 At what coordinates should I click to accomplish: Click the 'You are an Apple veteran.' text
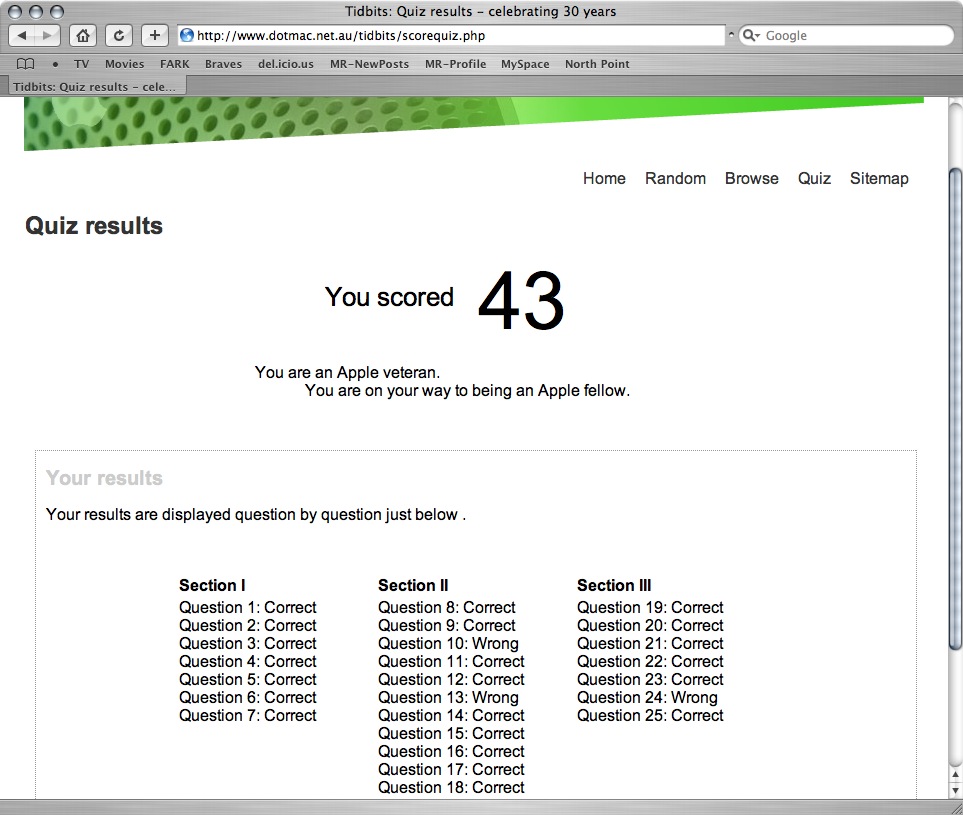348,372
